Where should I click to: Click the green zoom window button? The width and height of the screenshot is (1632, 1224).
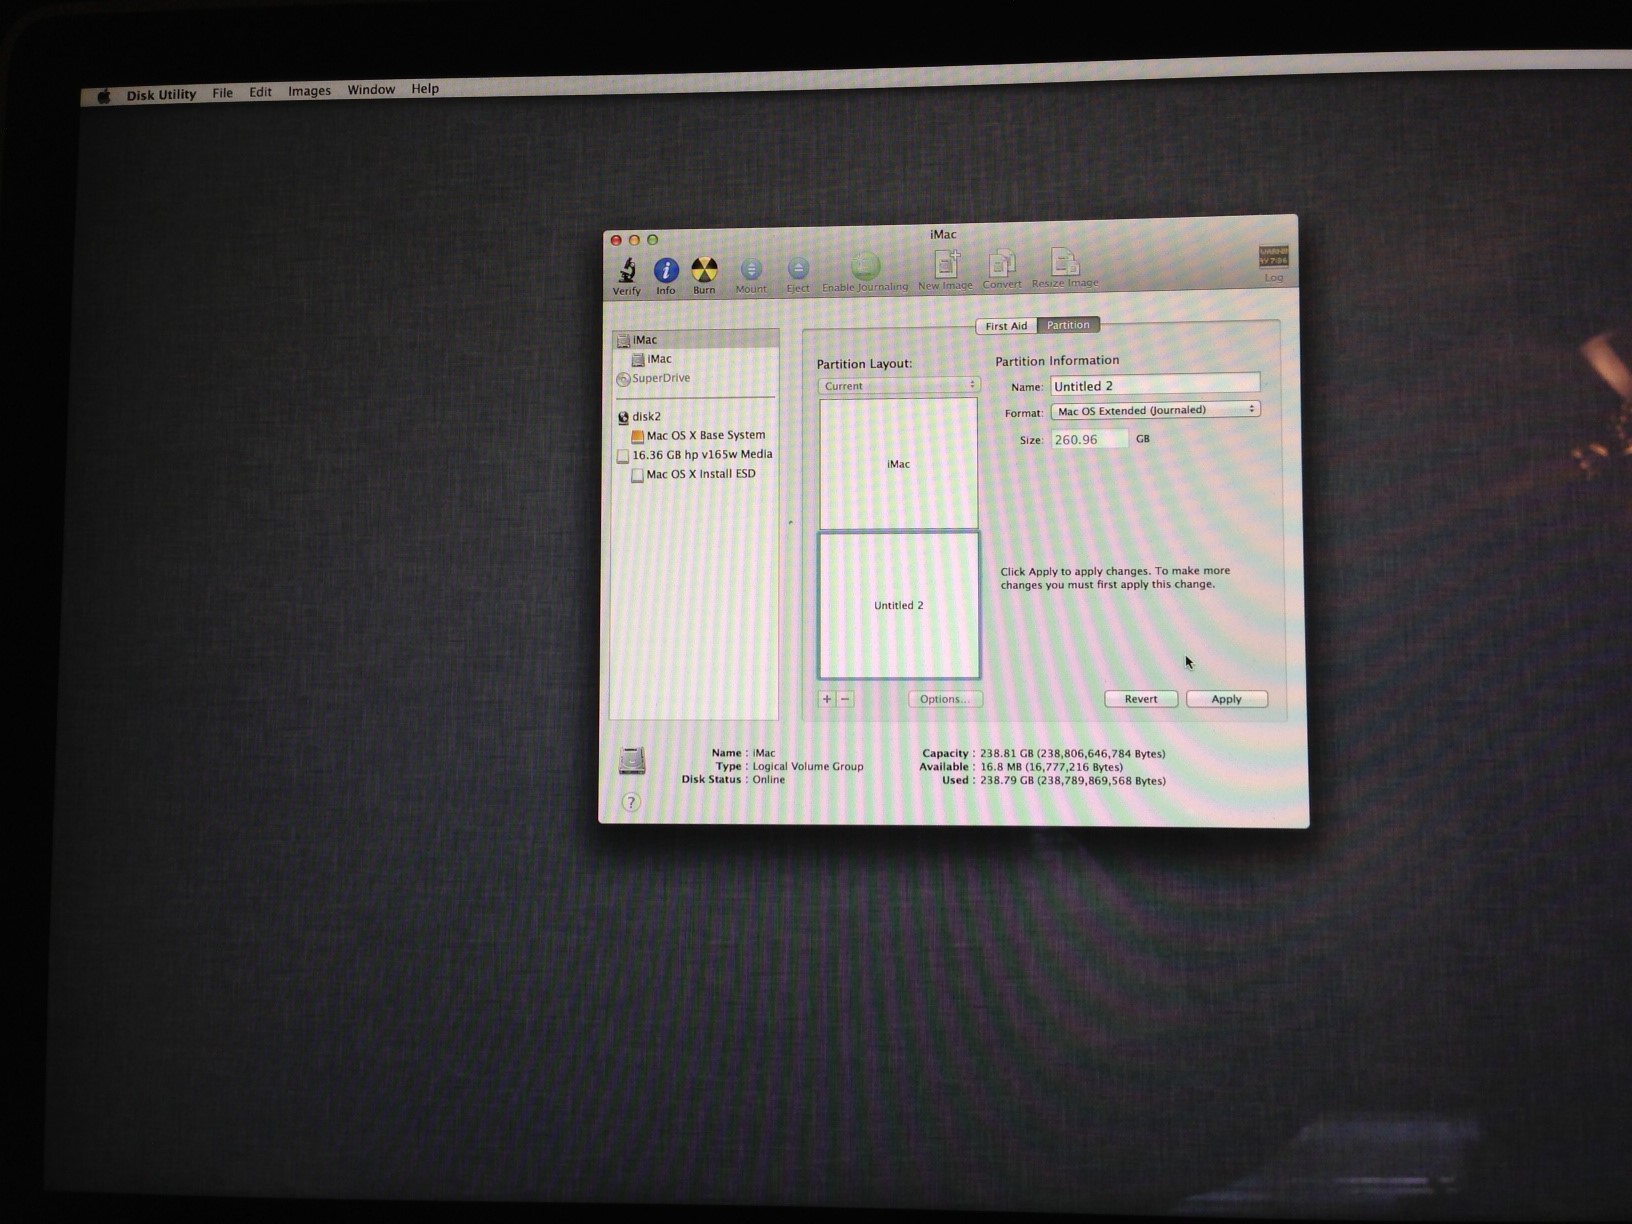click(x=652, y=240)
